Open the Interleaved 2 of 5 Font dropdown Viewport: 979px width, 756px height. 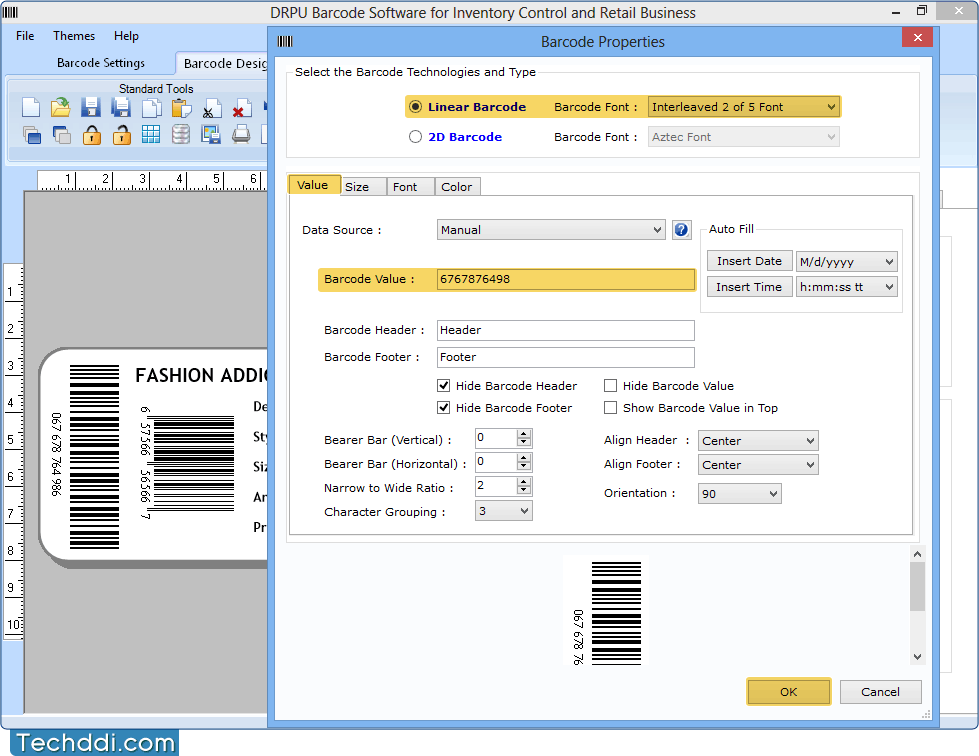pyautogui.click(x=744, y=107)
